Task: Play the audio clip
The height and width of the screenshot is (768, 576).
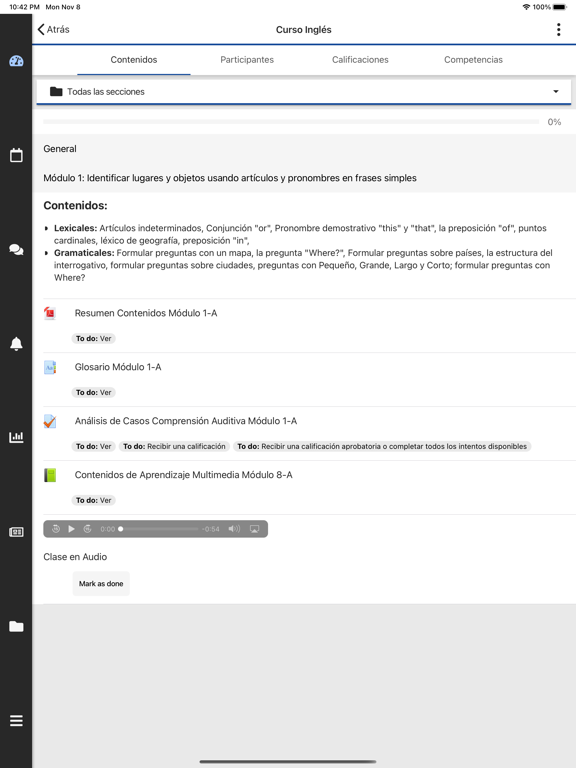Action: click(72, 529)
